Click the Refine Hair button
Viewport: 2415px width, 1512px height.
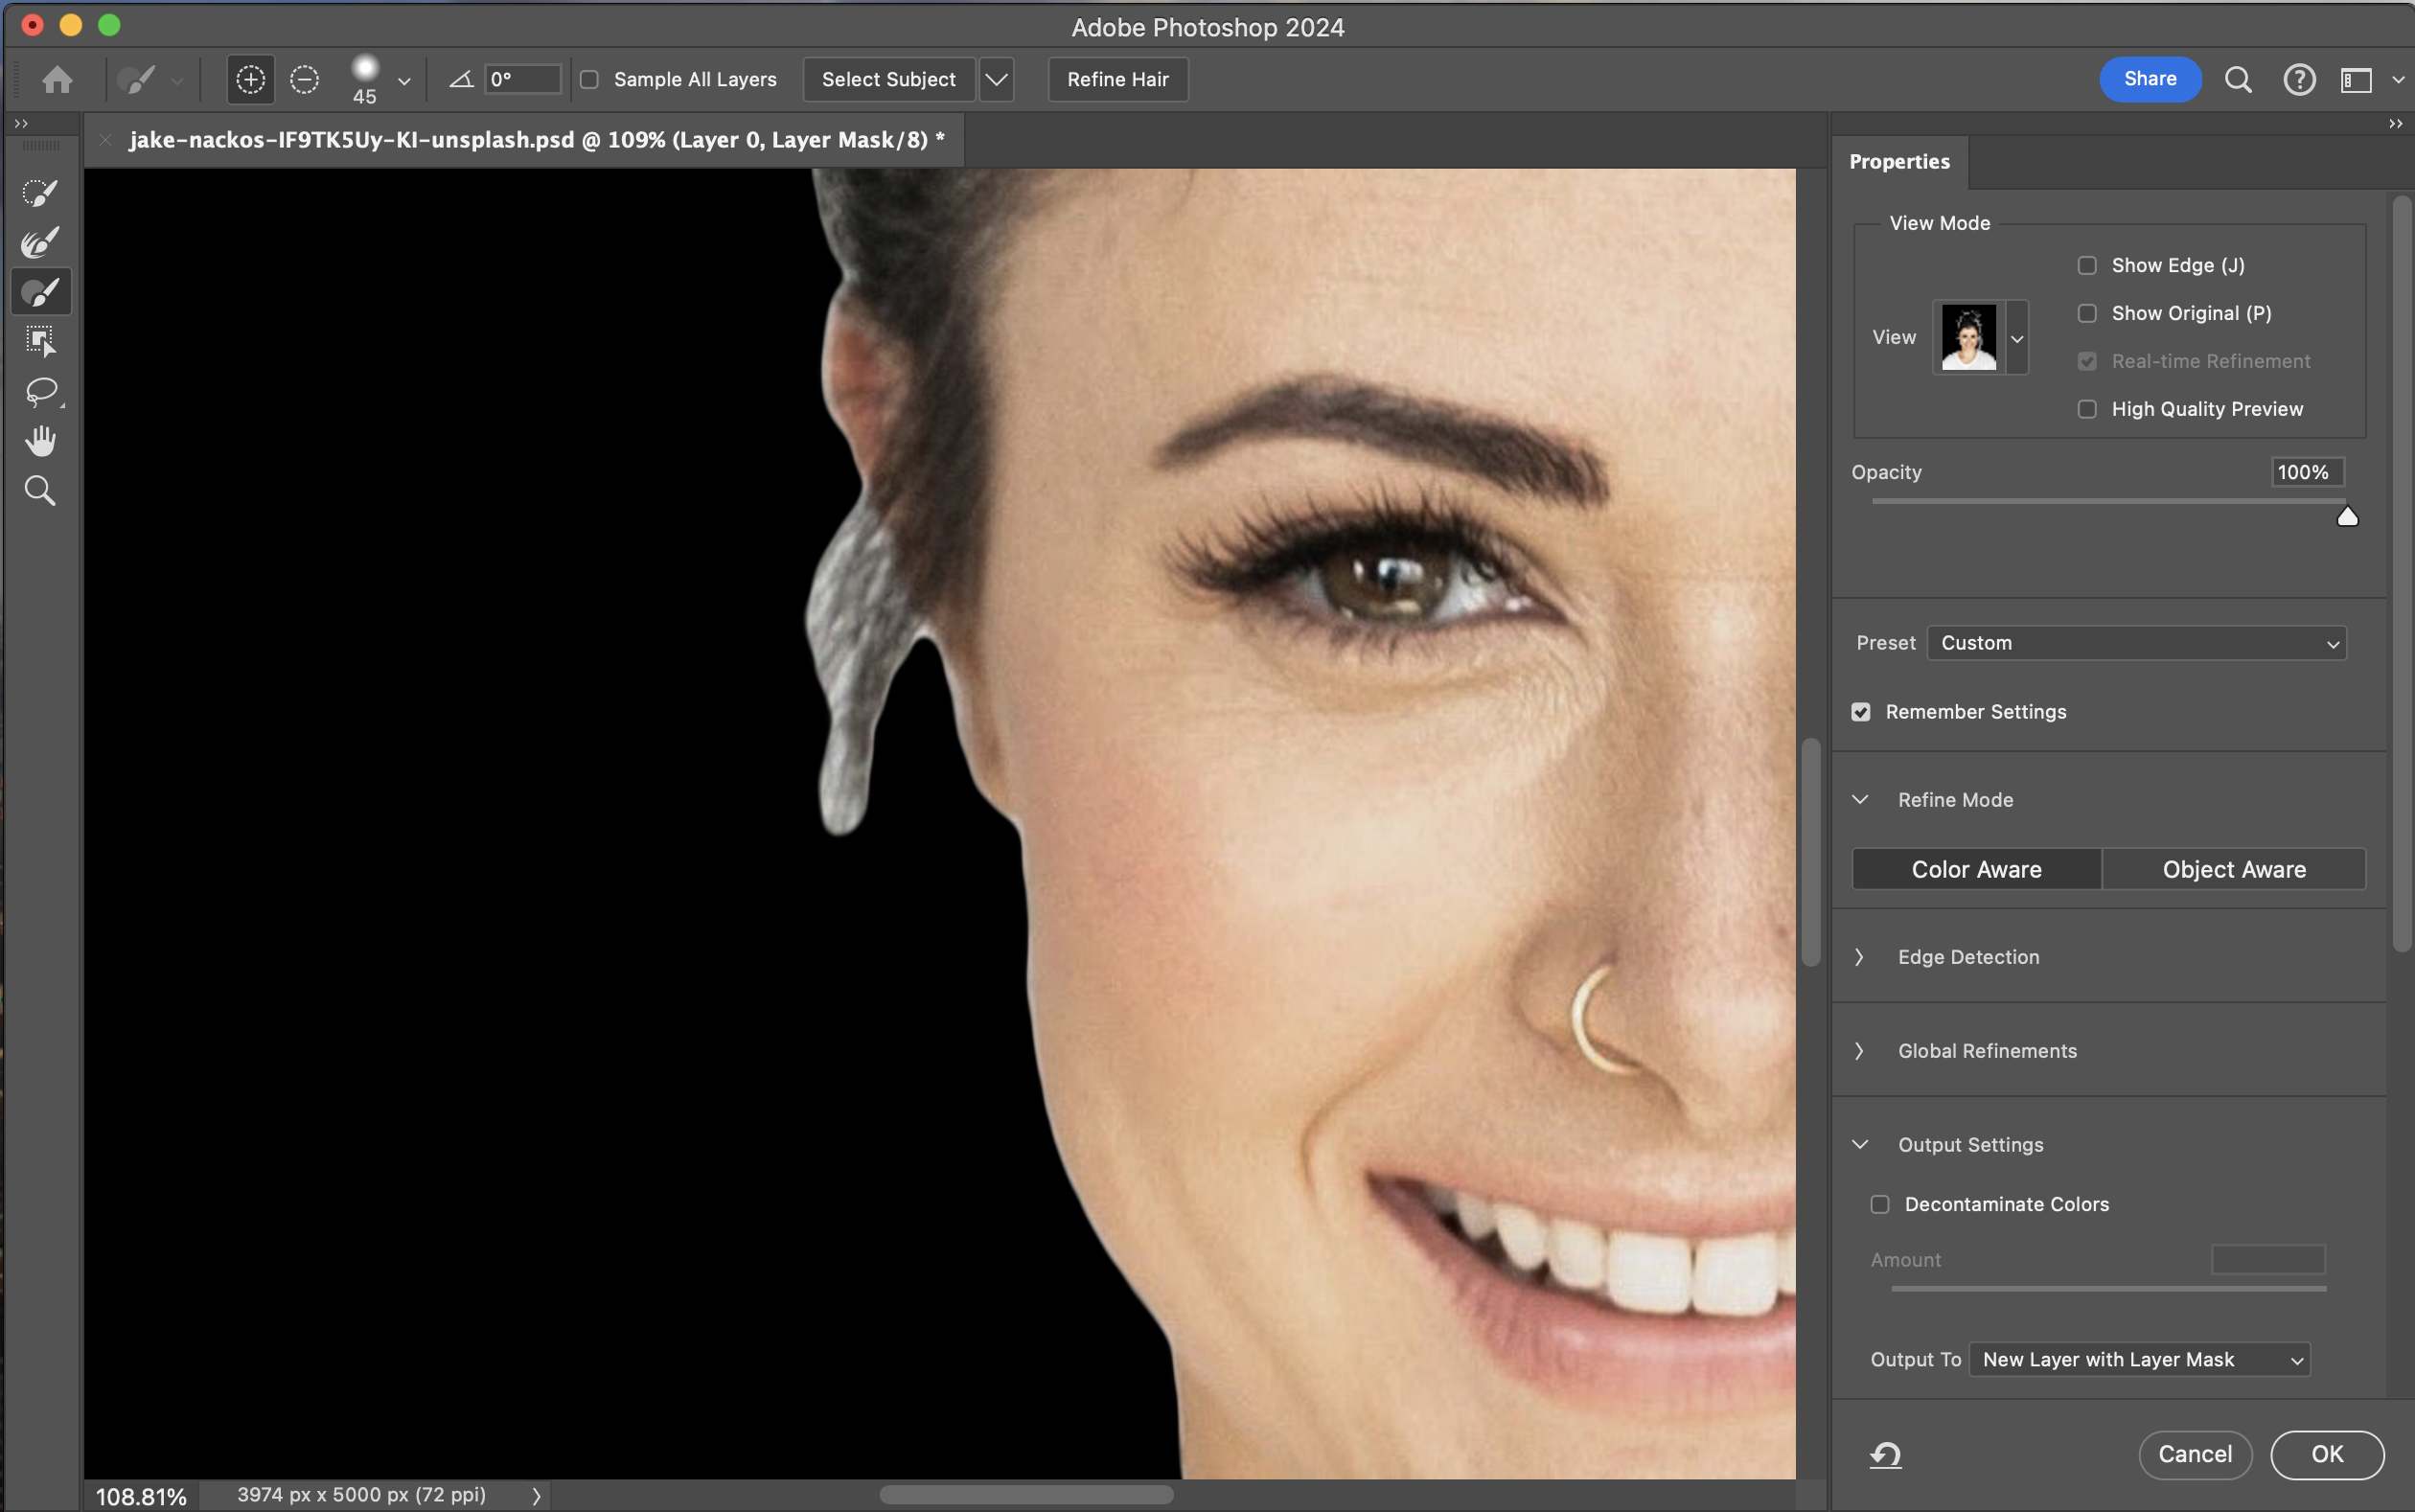[x=1117, y=79]
